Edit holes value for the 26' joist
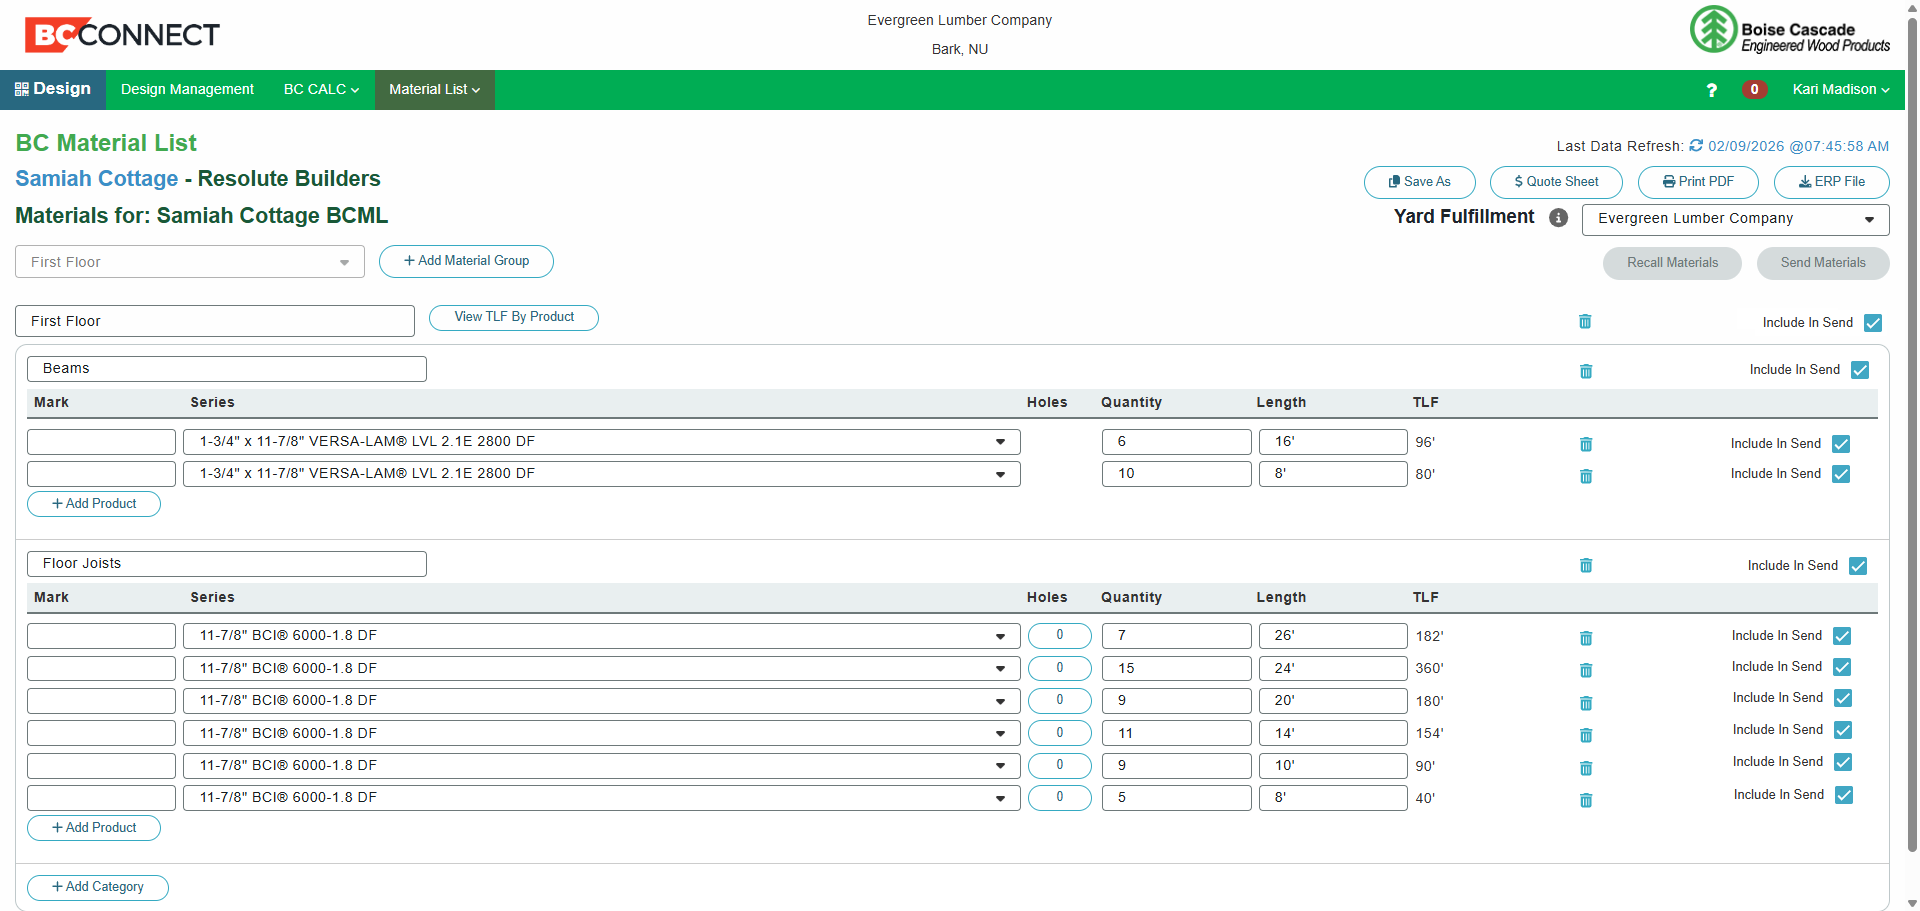 tap(1060, 636)
